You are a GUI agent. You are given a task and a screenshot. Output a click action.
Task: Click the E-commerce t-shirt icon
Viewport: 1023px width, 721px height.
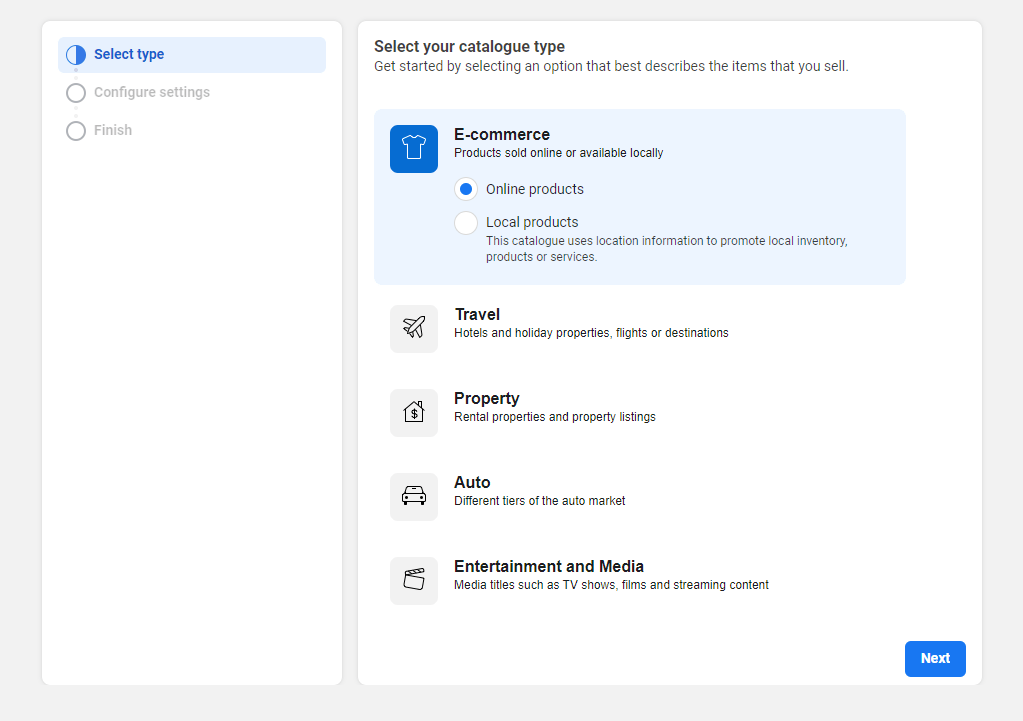pyautogui.click(x=414, y=149)
